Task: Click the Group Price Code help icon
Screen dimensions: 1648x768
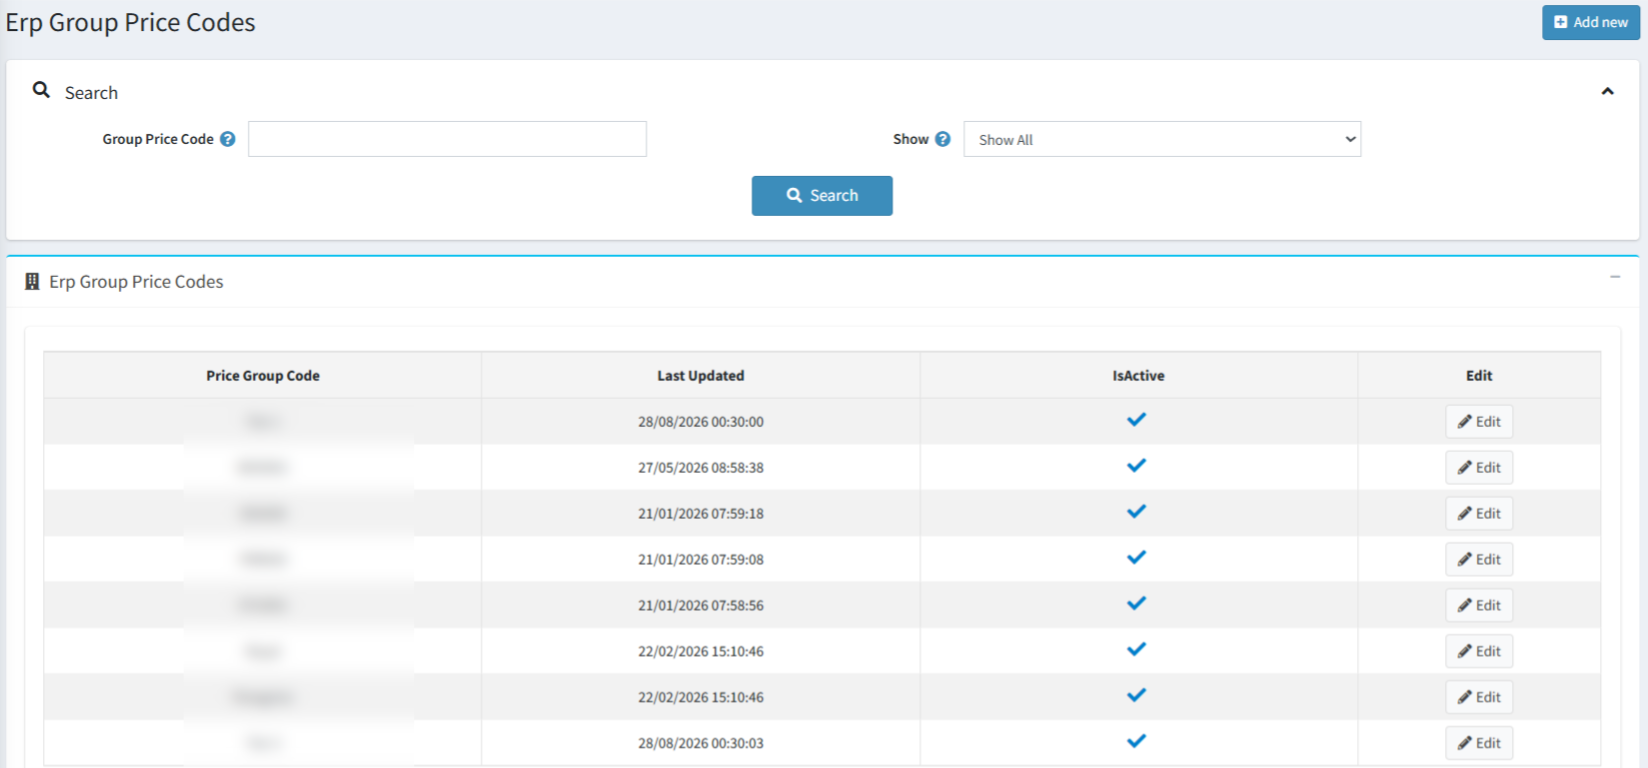Action: pos(228,139)
